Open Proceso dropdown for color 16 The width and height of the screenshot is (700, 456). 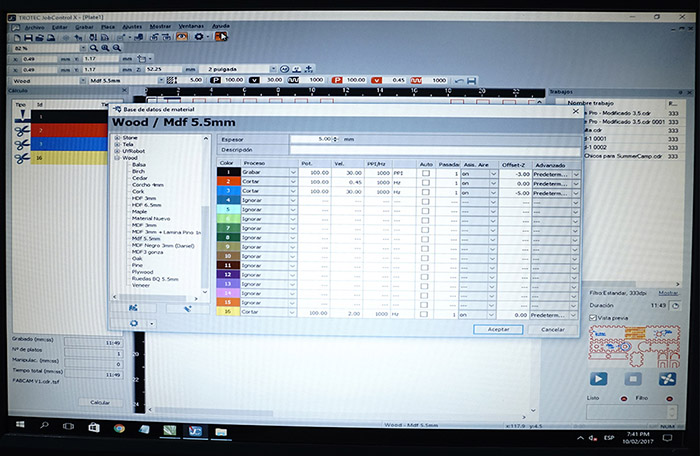click(x=292, y=313)
